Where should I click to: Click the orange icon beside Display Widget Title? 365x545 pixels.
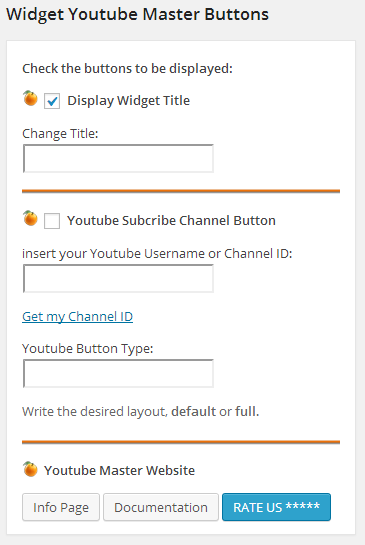pos(30,98)
